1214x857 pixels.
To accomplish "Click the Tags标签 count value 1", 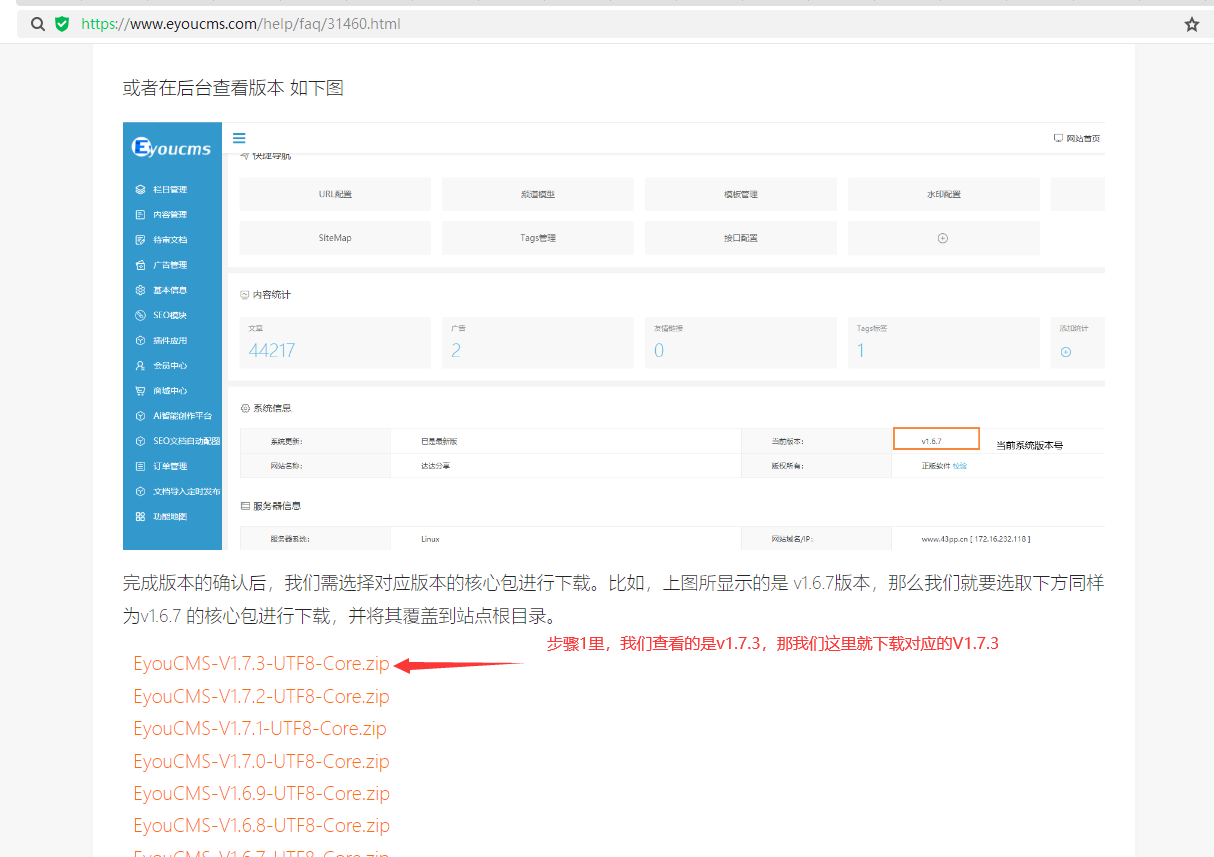I will tap(861, 350).
